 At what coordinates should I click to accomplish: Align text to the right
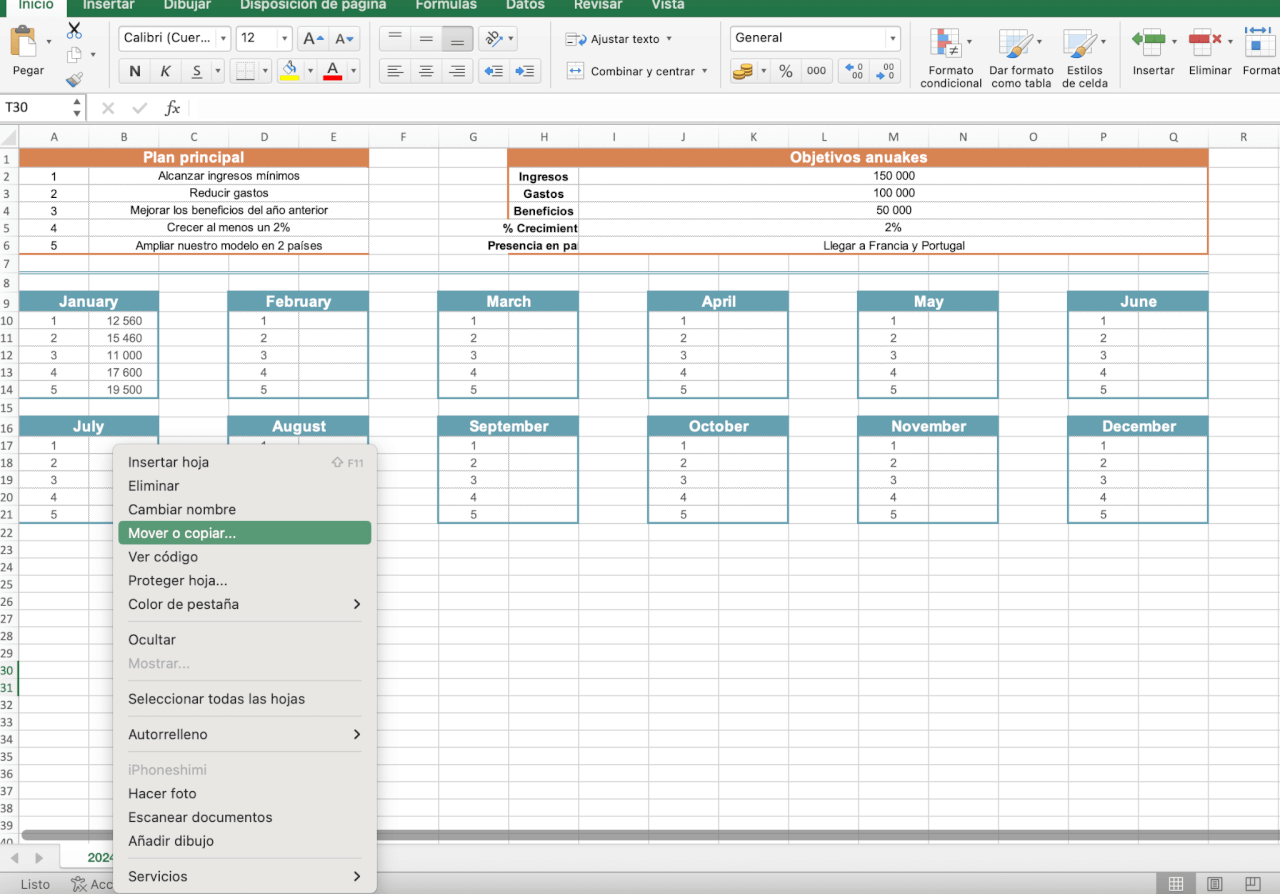(457, 71)
